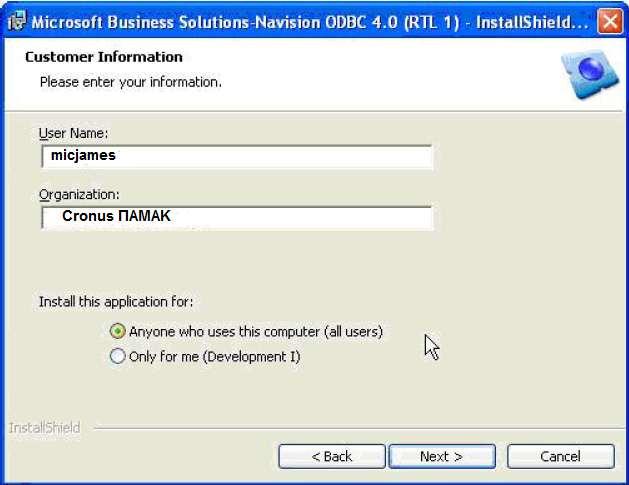Click the Customer Information heading
This screenshot has width=629, height=485.
tap(103, 57)
